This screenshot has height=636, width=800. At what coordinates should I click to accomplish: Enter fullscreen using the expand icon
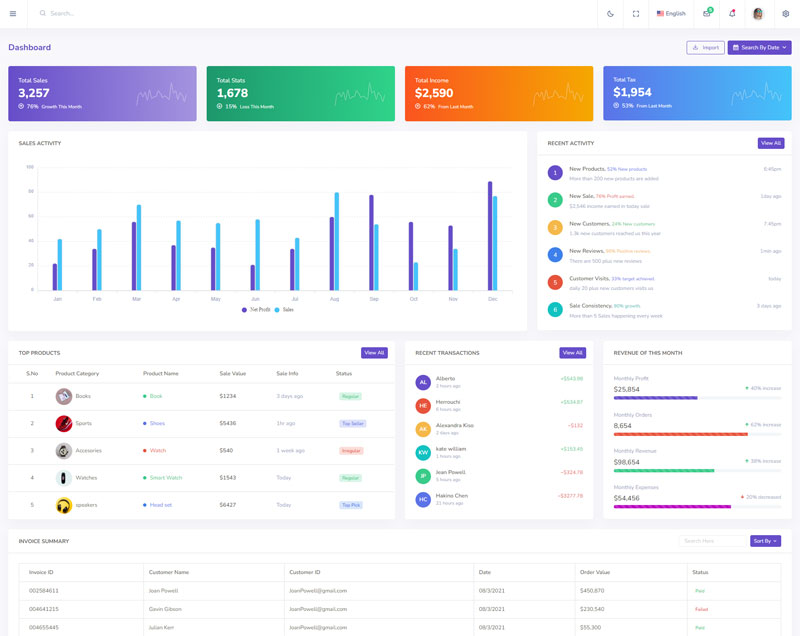(636, 13)
